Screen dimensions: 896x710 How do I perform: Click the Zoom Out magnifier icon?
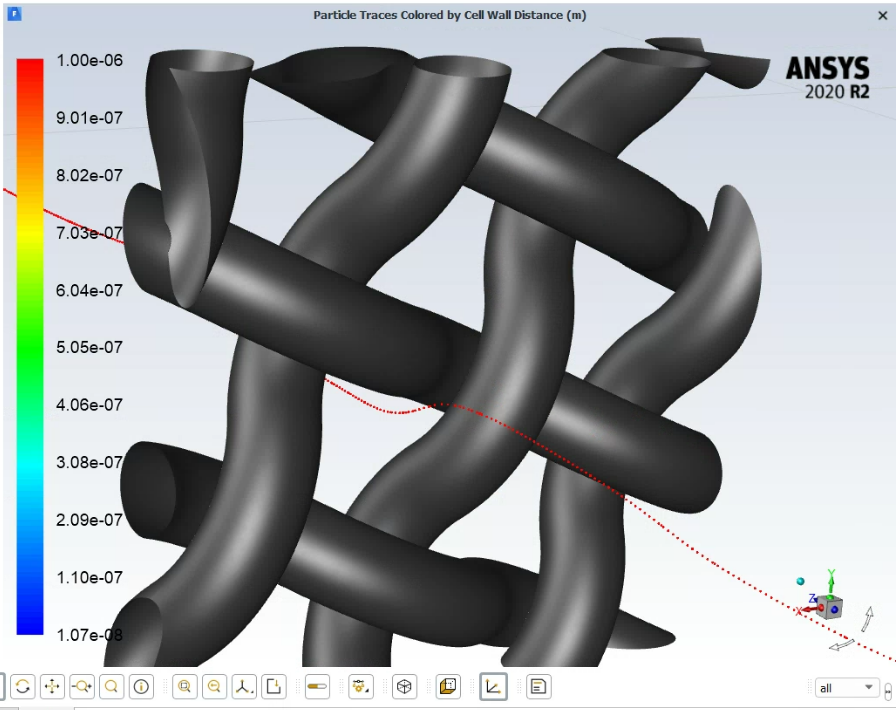[x=214, y=686]
